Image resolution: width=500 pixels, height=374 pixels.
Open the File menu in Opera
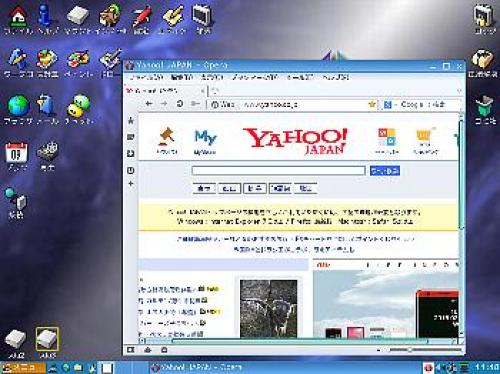(146, 77)
